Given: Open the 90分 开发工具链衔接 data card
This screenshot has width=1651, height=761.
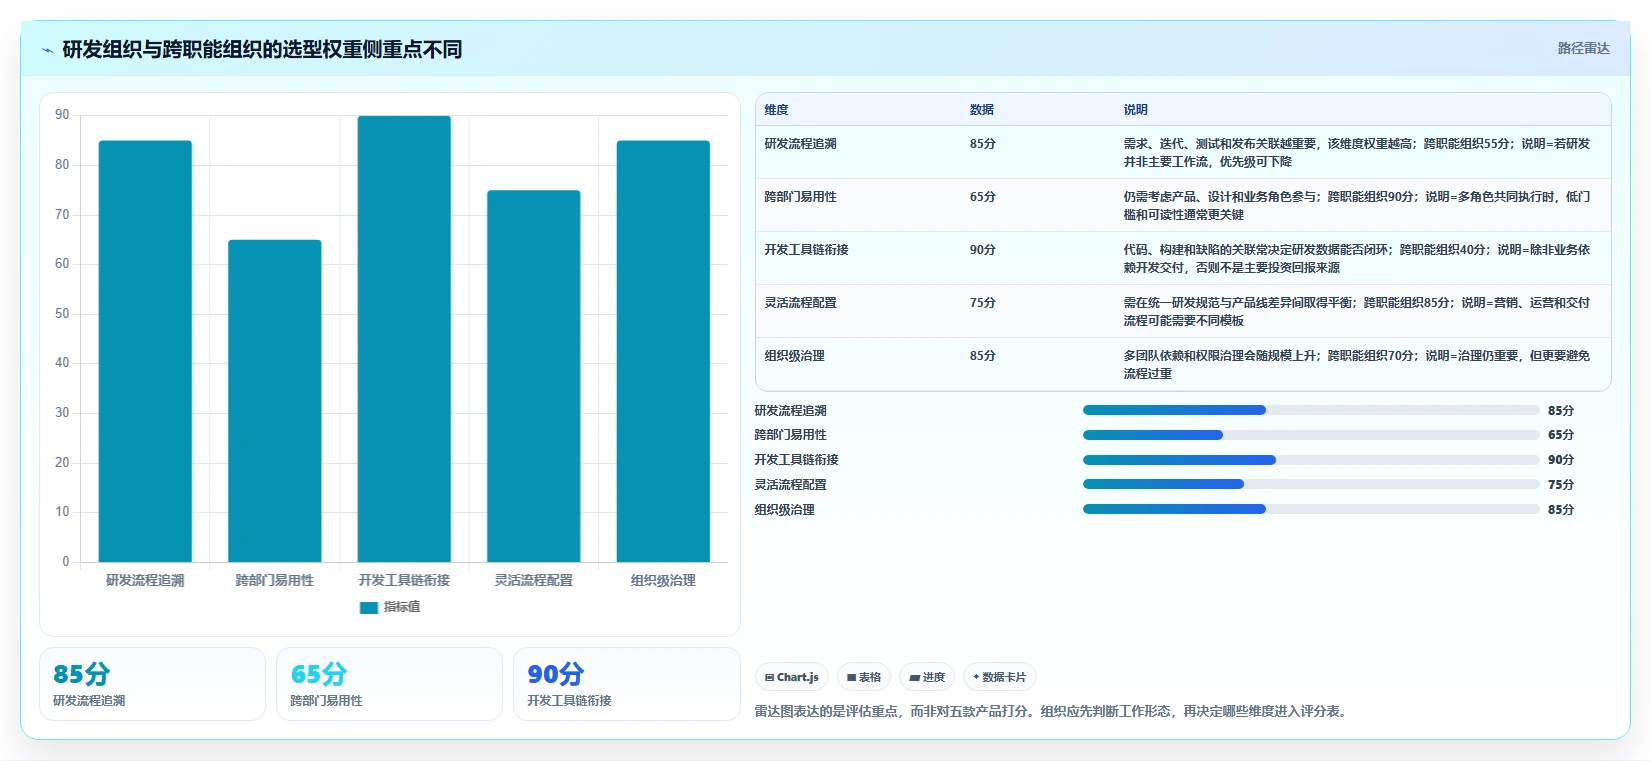Looking at the screenshot, I should [626, 684].
